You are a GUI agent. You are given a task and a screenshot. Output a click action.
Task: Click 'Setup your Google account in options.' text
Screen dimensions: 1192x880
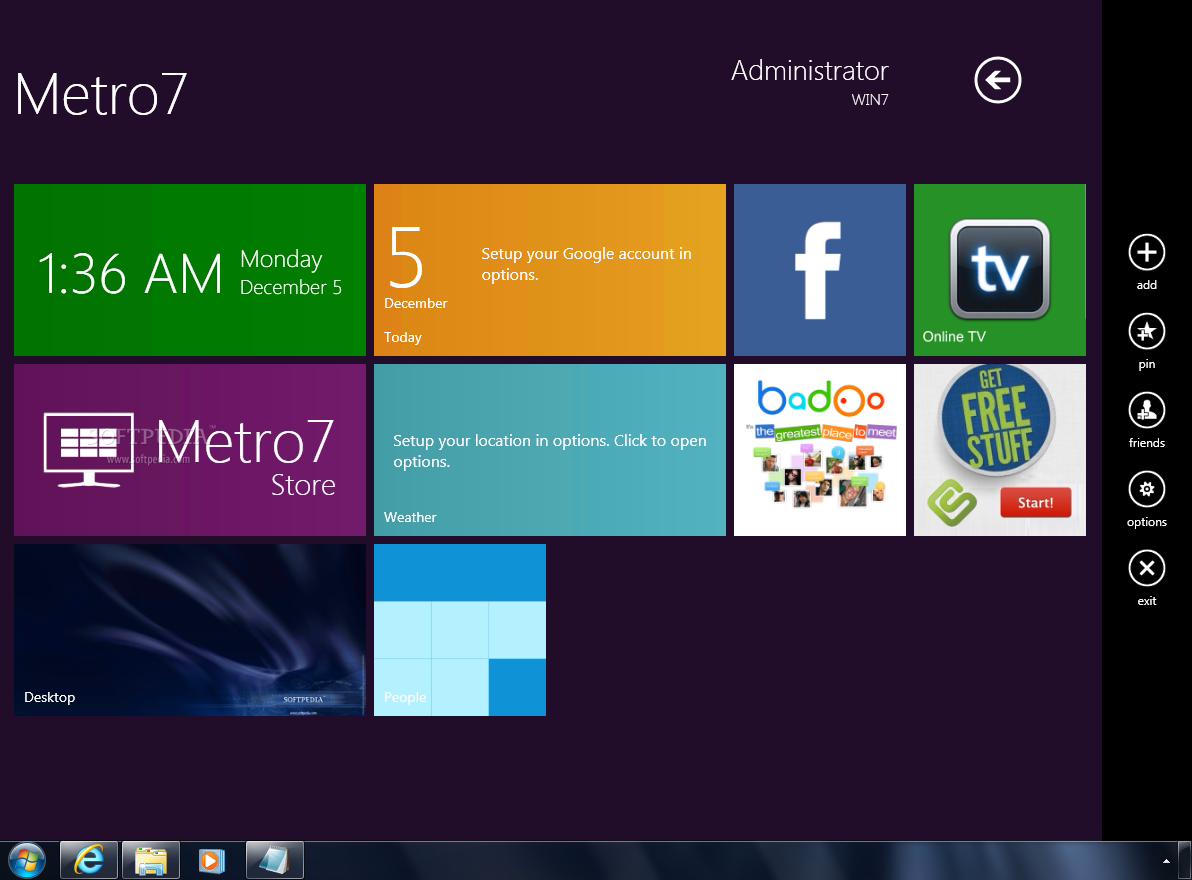(x=586, y=264)
